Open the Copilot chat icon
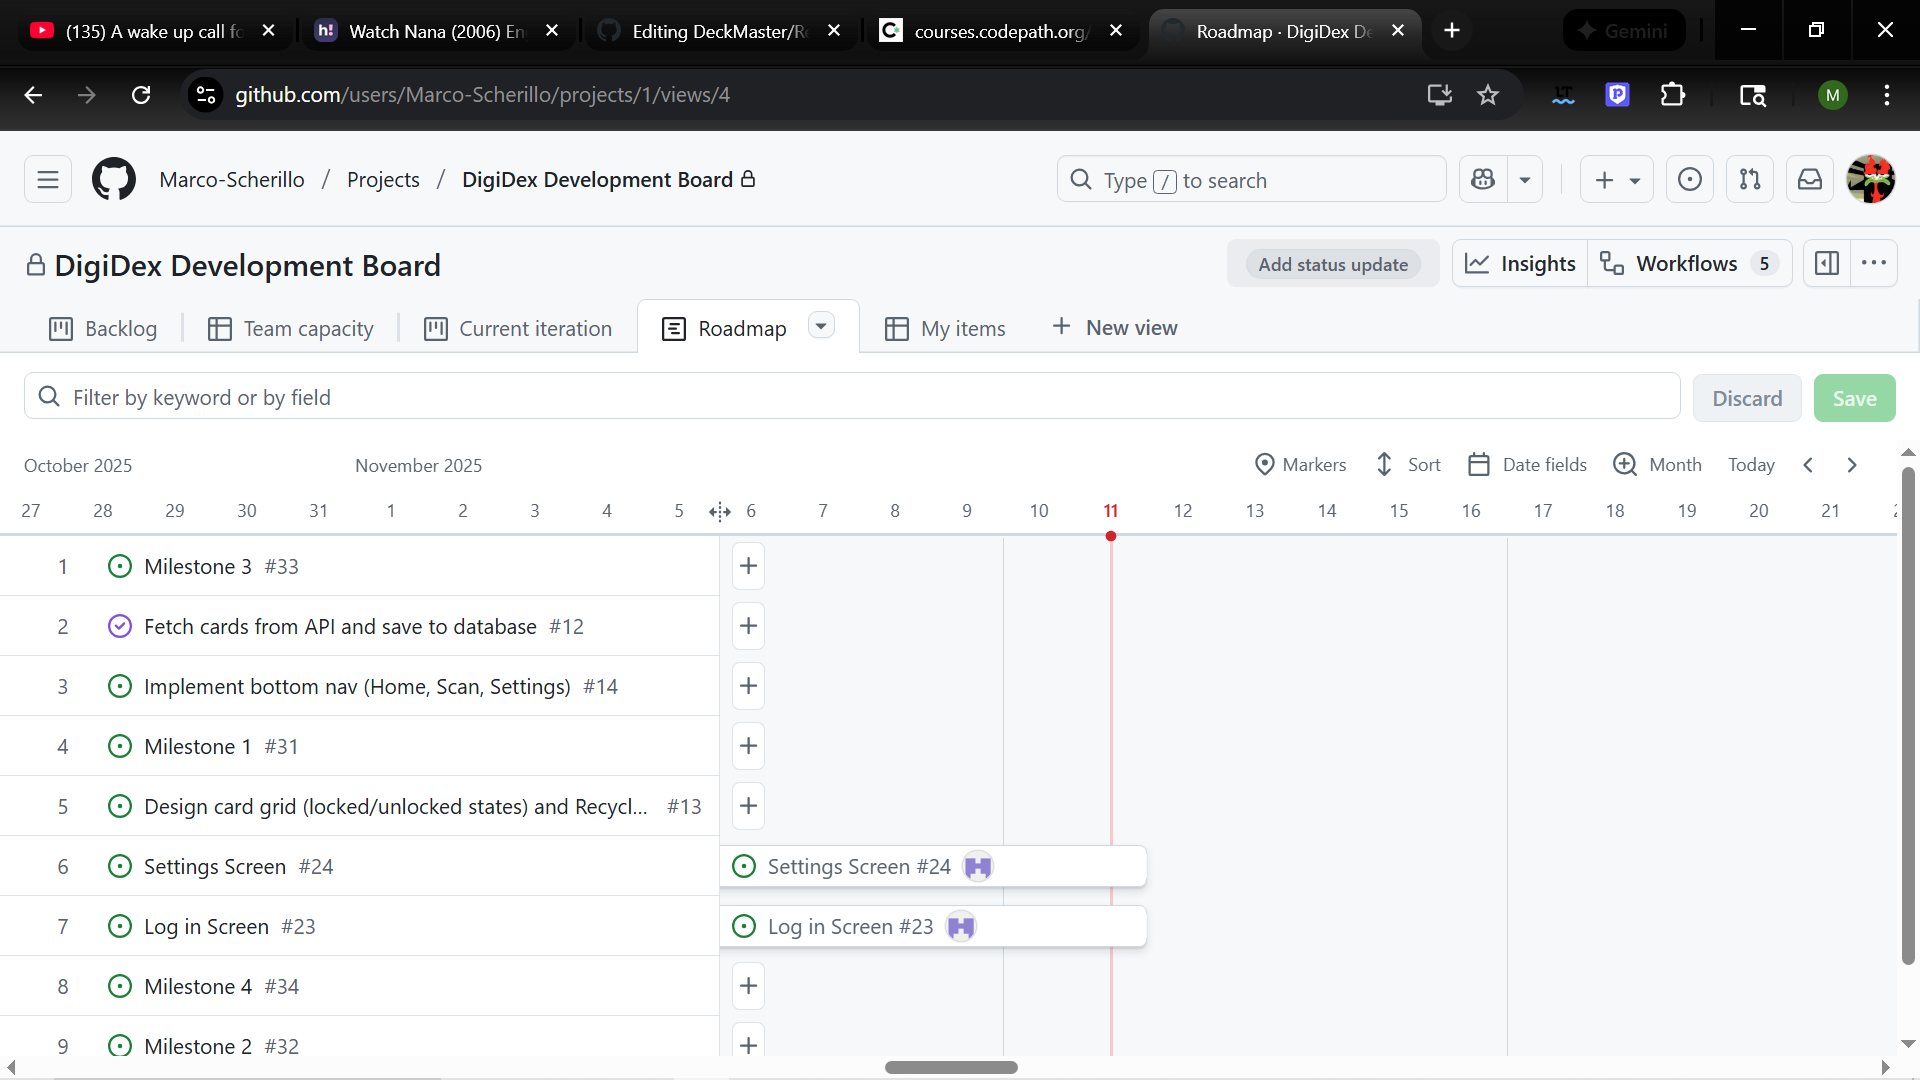This screenshot has width=1920, height=1080. point(1483,180)
